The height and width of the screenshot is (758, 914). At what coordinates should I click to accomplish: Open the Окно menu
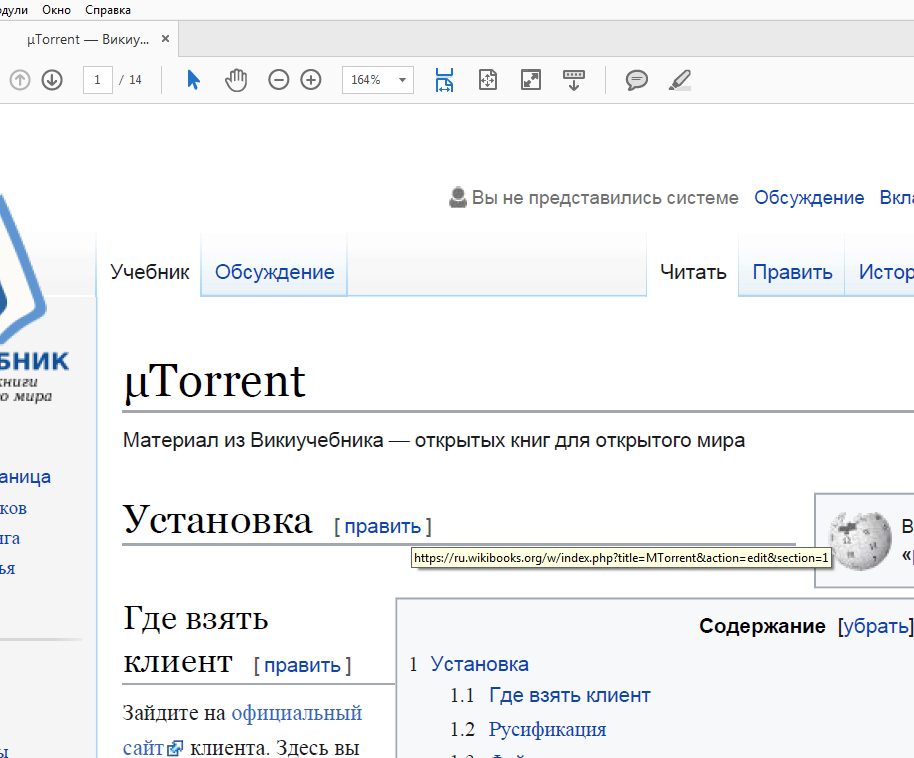57,10
